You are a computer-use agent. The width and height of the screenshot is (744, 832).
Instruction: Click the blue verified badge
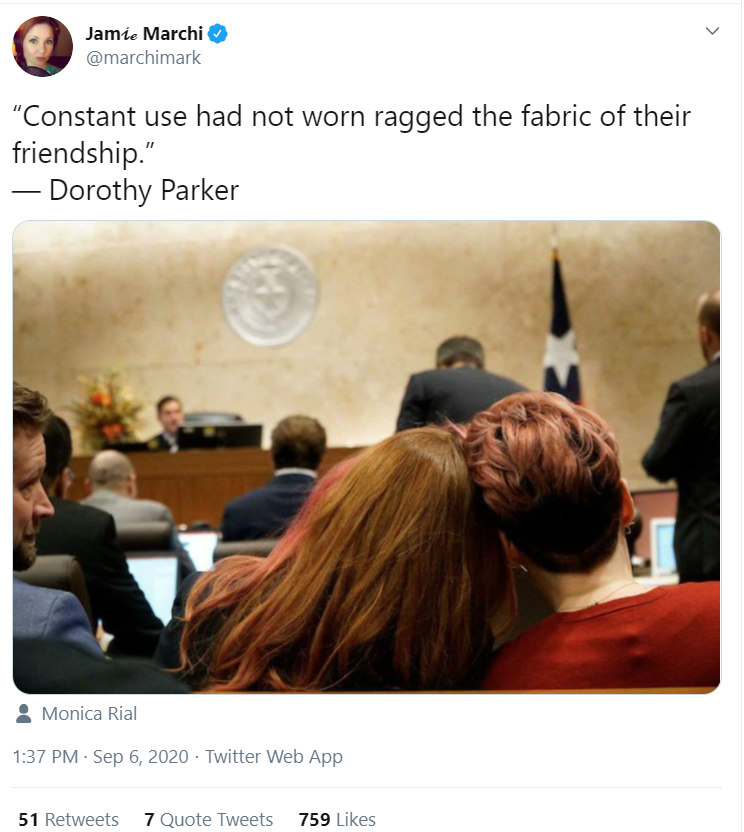[x=217, y=33]
